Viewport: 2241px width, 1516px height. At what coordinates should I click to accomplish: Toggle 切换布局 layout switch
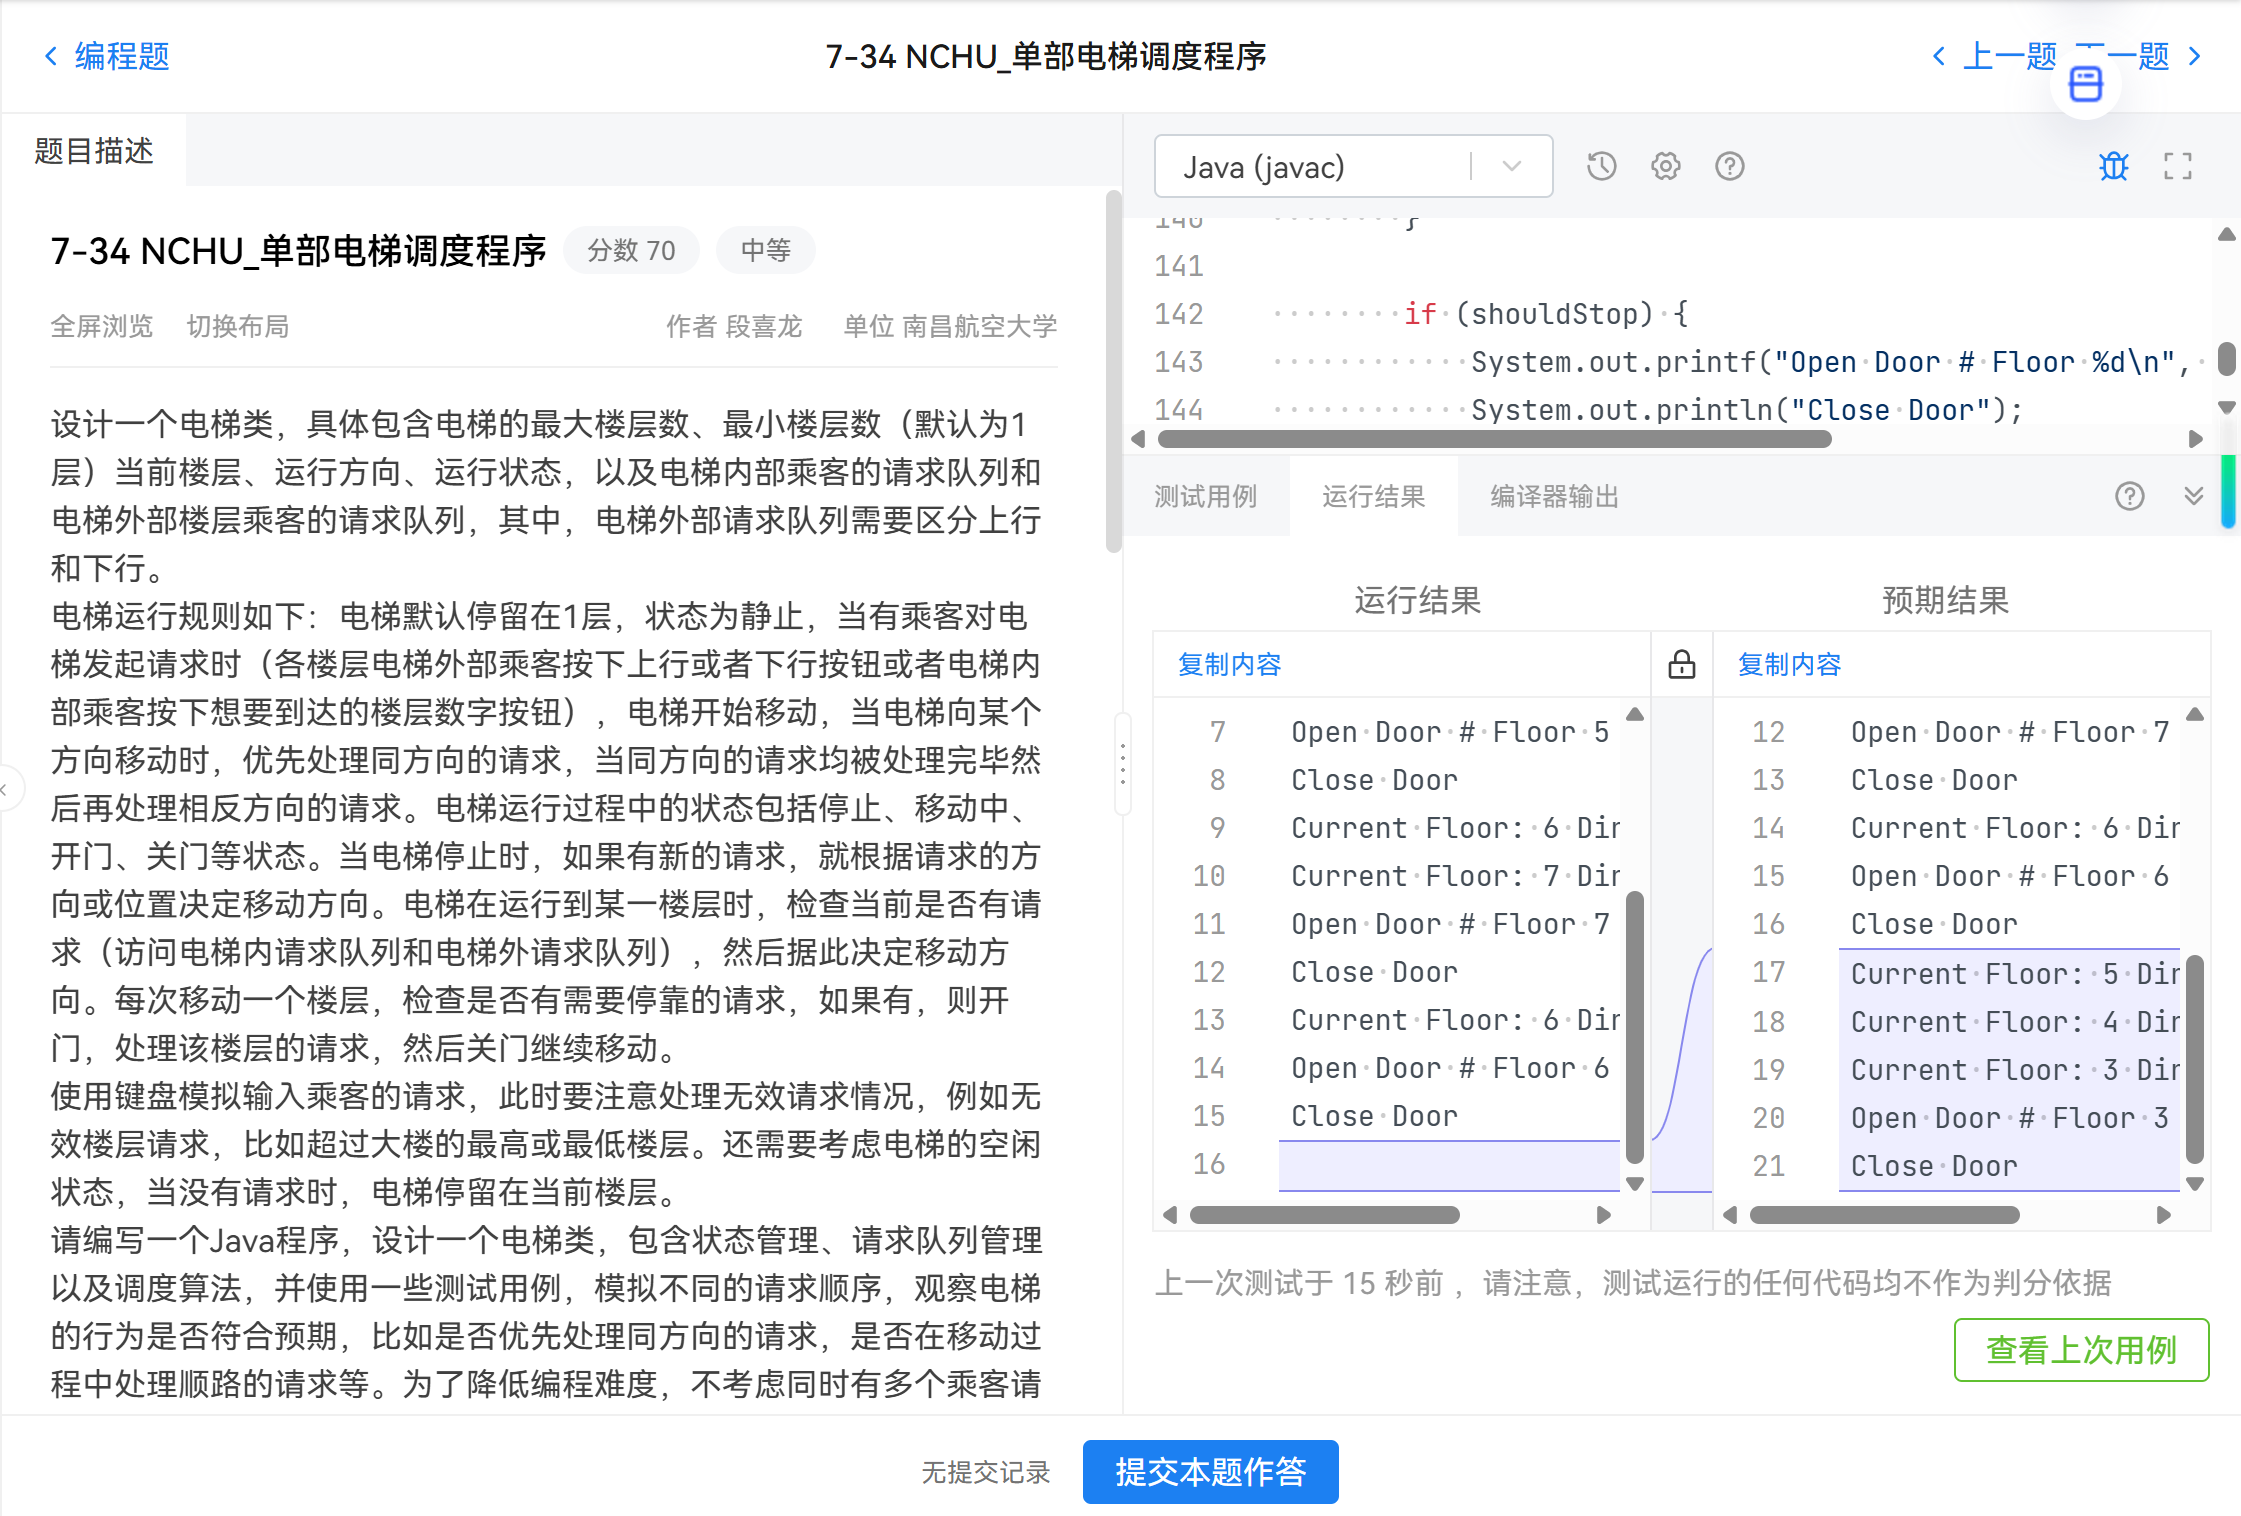(x=238, y=326)
